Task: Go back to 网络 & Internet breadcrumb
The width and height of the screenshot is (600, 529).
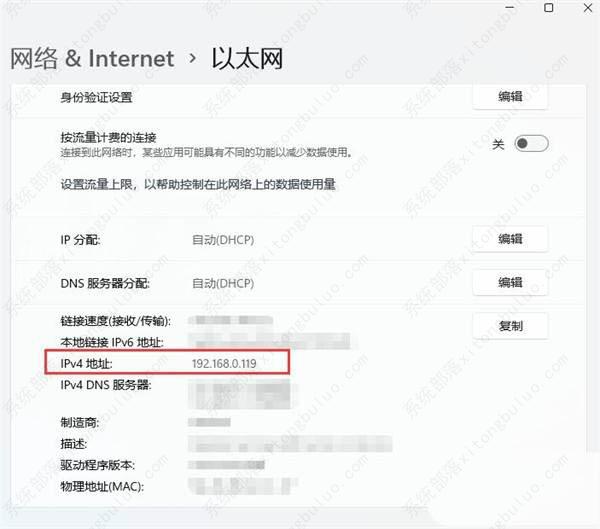Action: 92,59
